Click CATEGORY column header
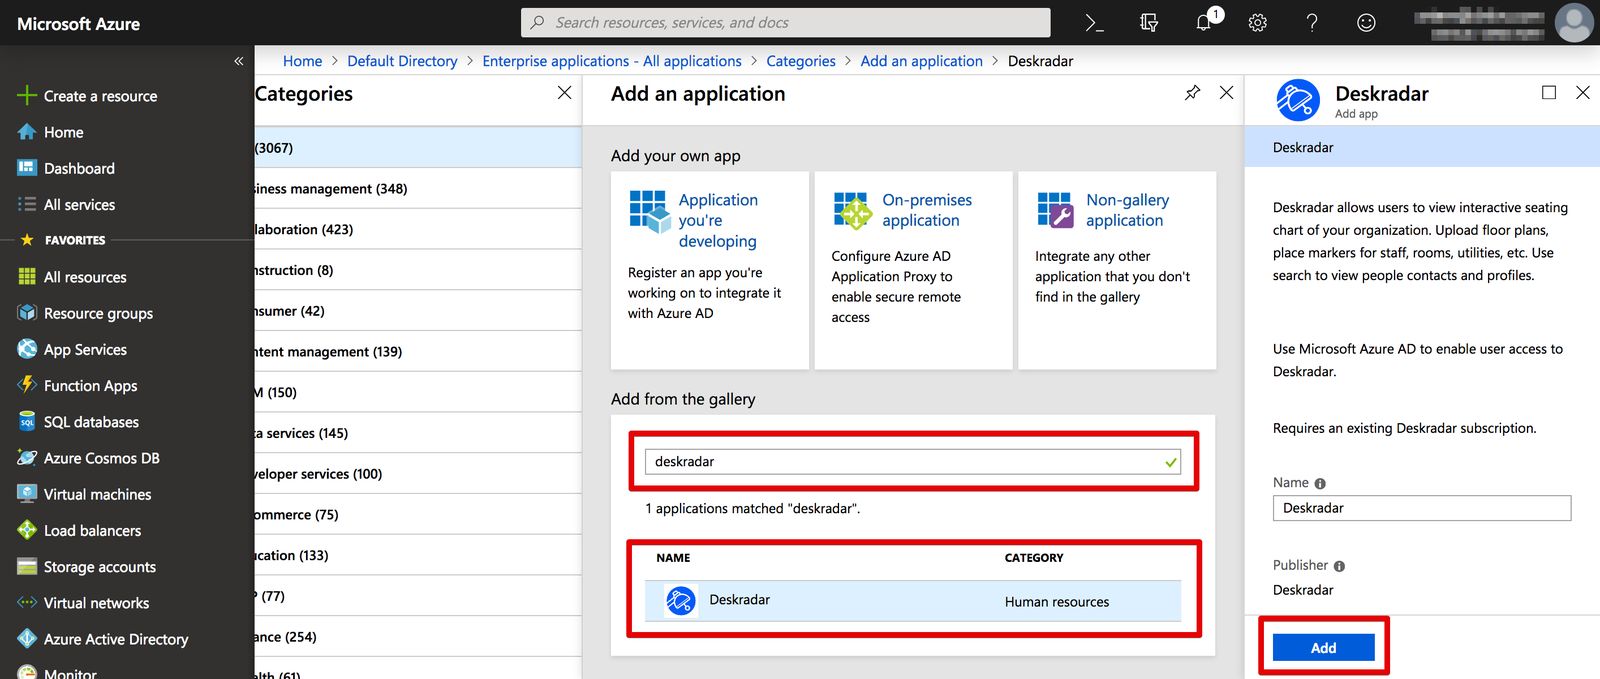Viewport: 1600px width, 679px height. (x=1034, y=558)
